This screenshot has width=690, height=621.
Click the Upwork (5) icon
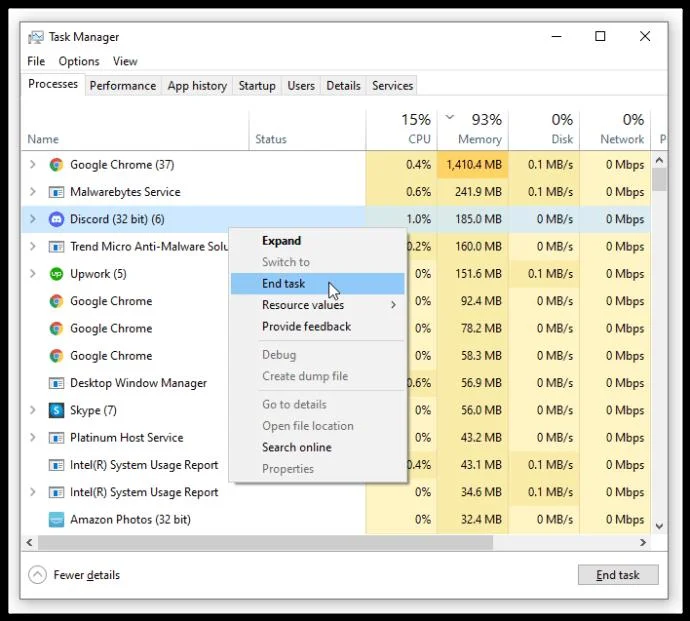click(56, 274)
